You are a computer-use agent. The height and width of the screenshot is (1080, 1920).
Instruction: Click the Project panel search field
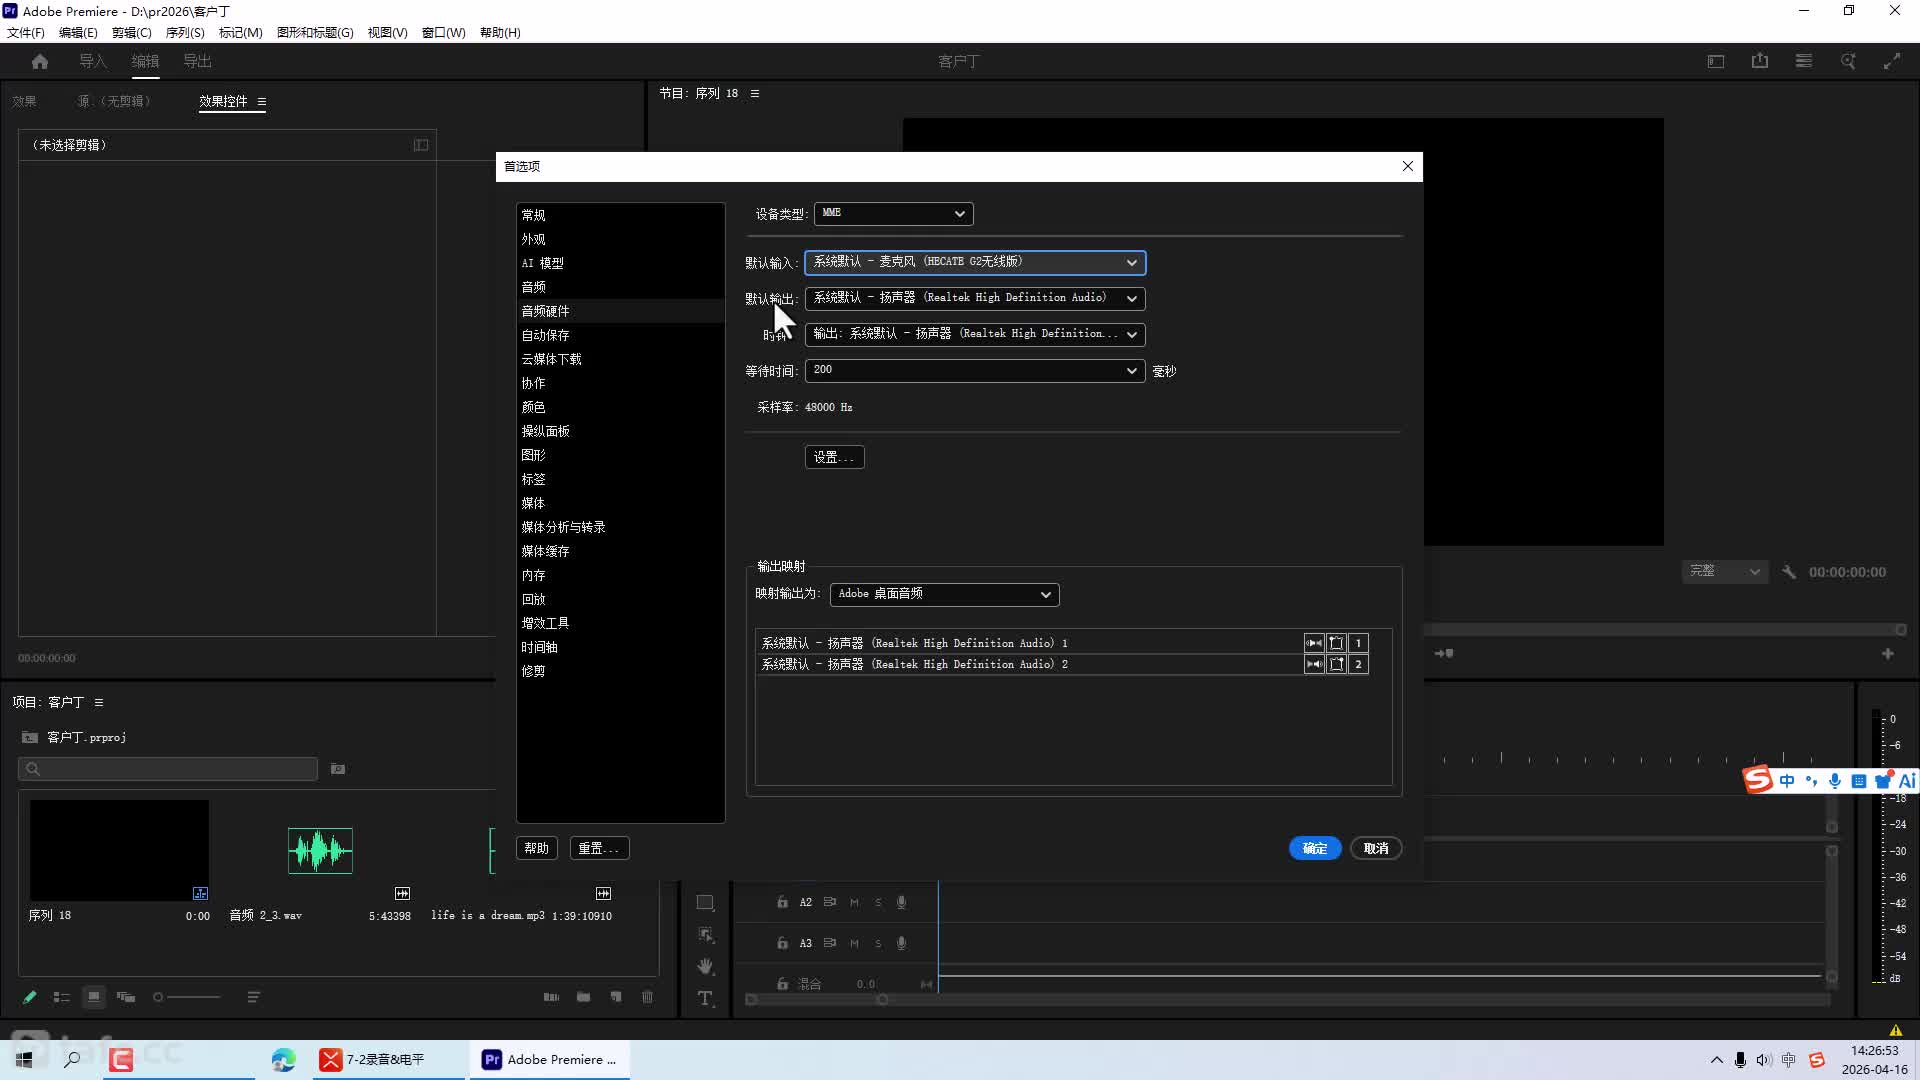[x=168, y=769]
